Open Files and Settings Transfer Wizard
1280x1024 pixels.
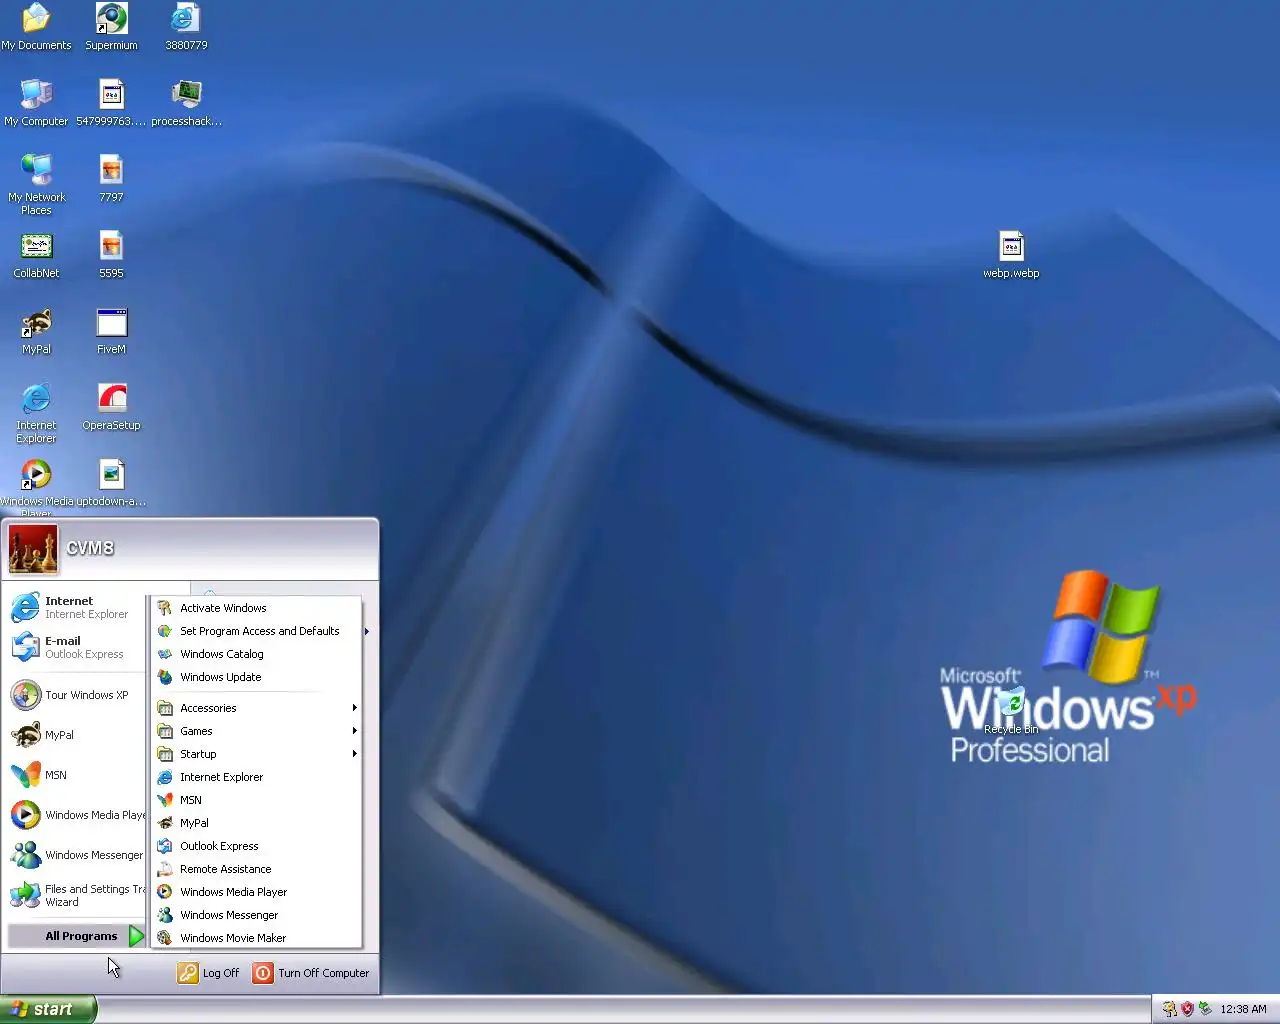pyautogui.click(x=76, y=895)
